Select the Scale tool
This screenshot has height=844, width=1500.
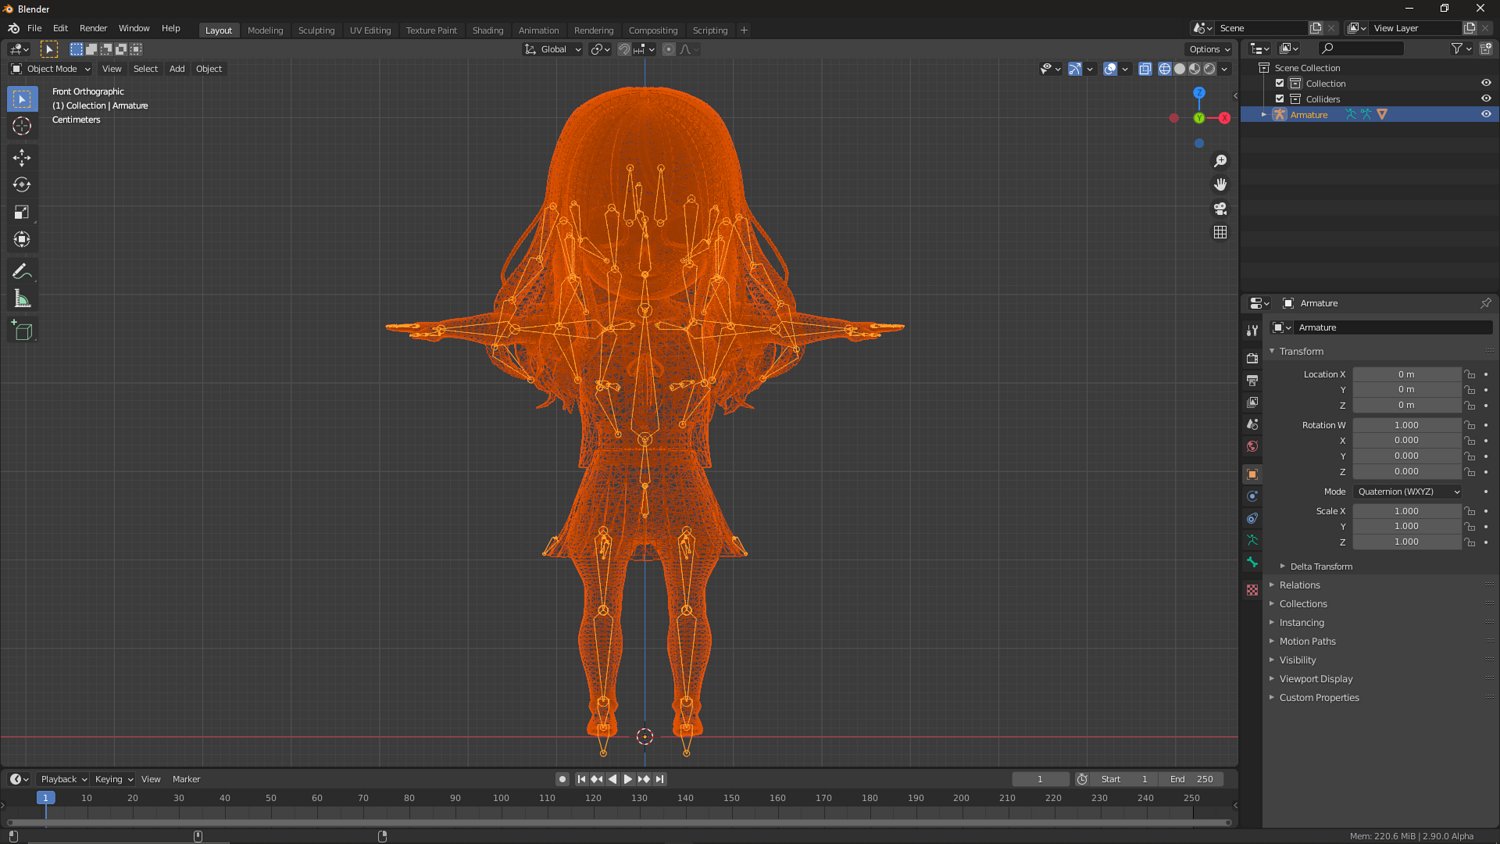(x=22, y=212)
